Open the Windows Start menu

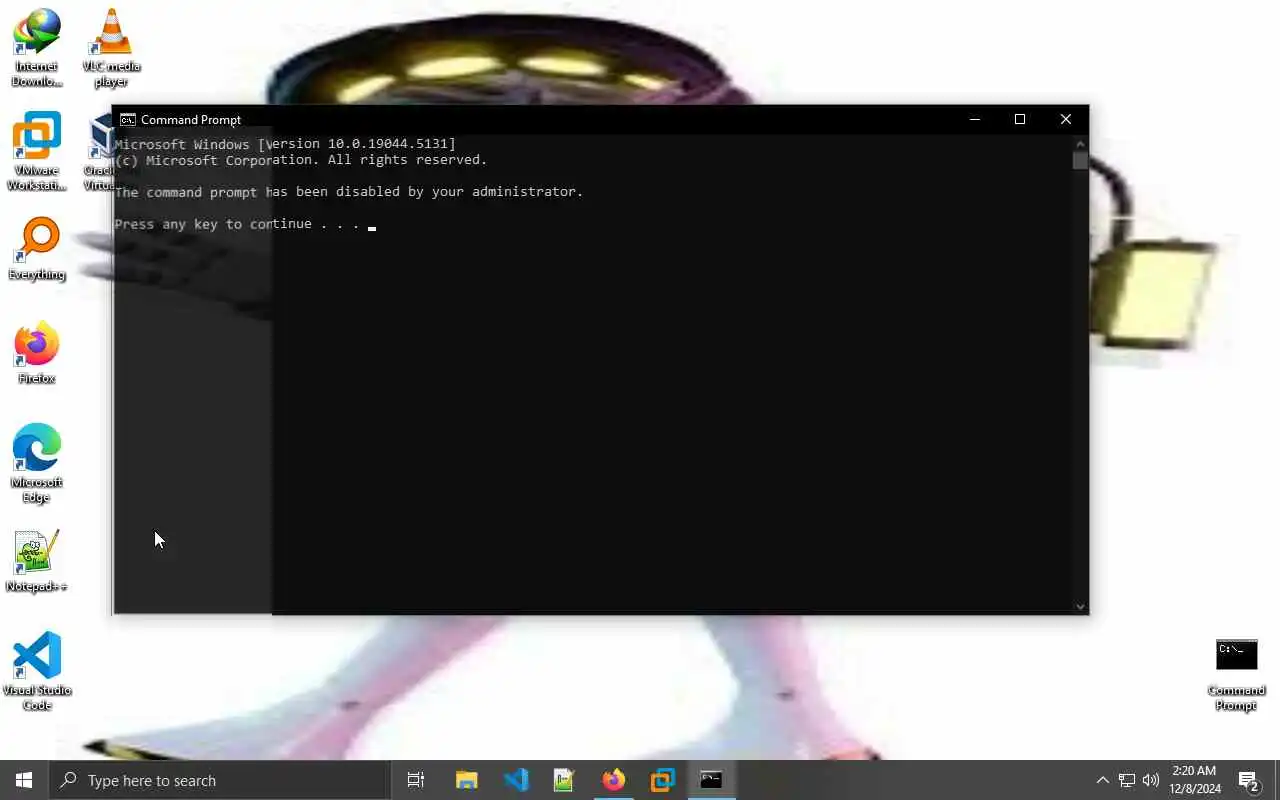click(24, 780)
